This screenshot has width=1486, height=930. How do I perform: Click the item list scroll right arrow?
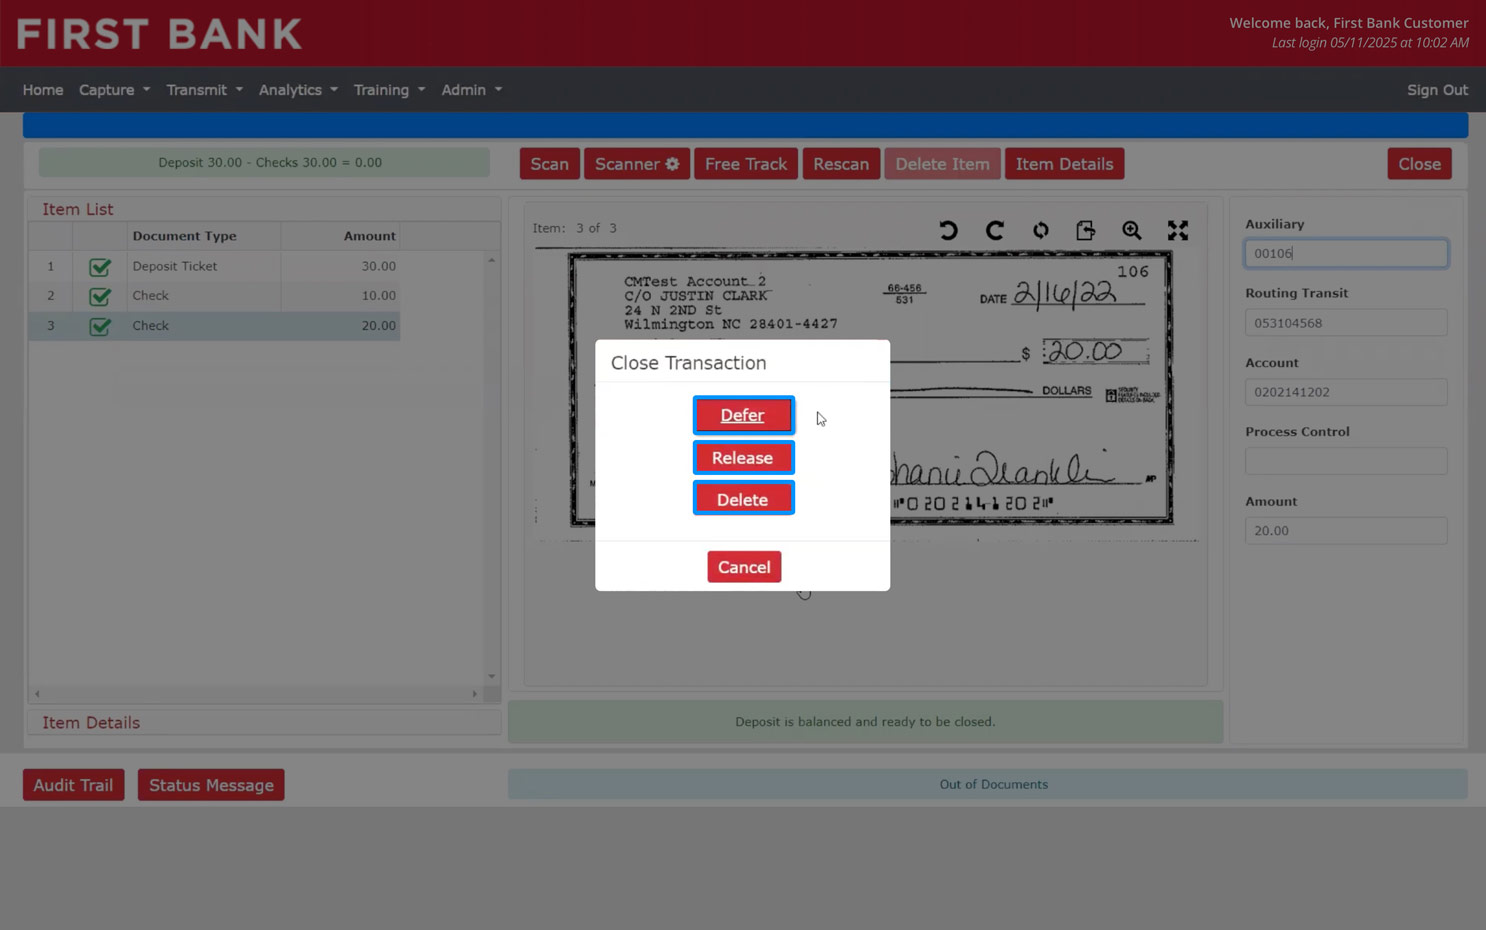pyautogui.click(x=474, y=694)
